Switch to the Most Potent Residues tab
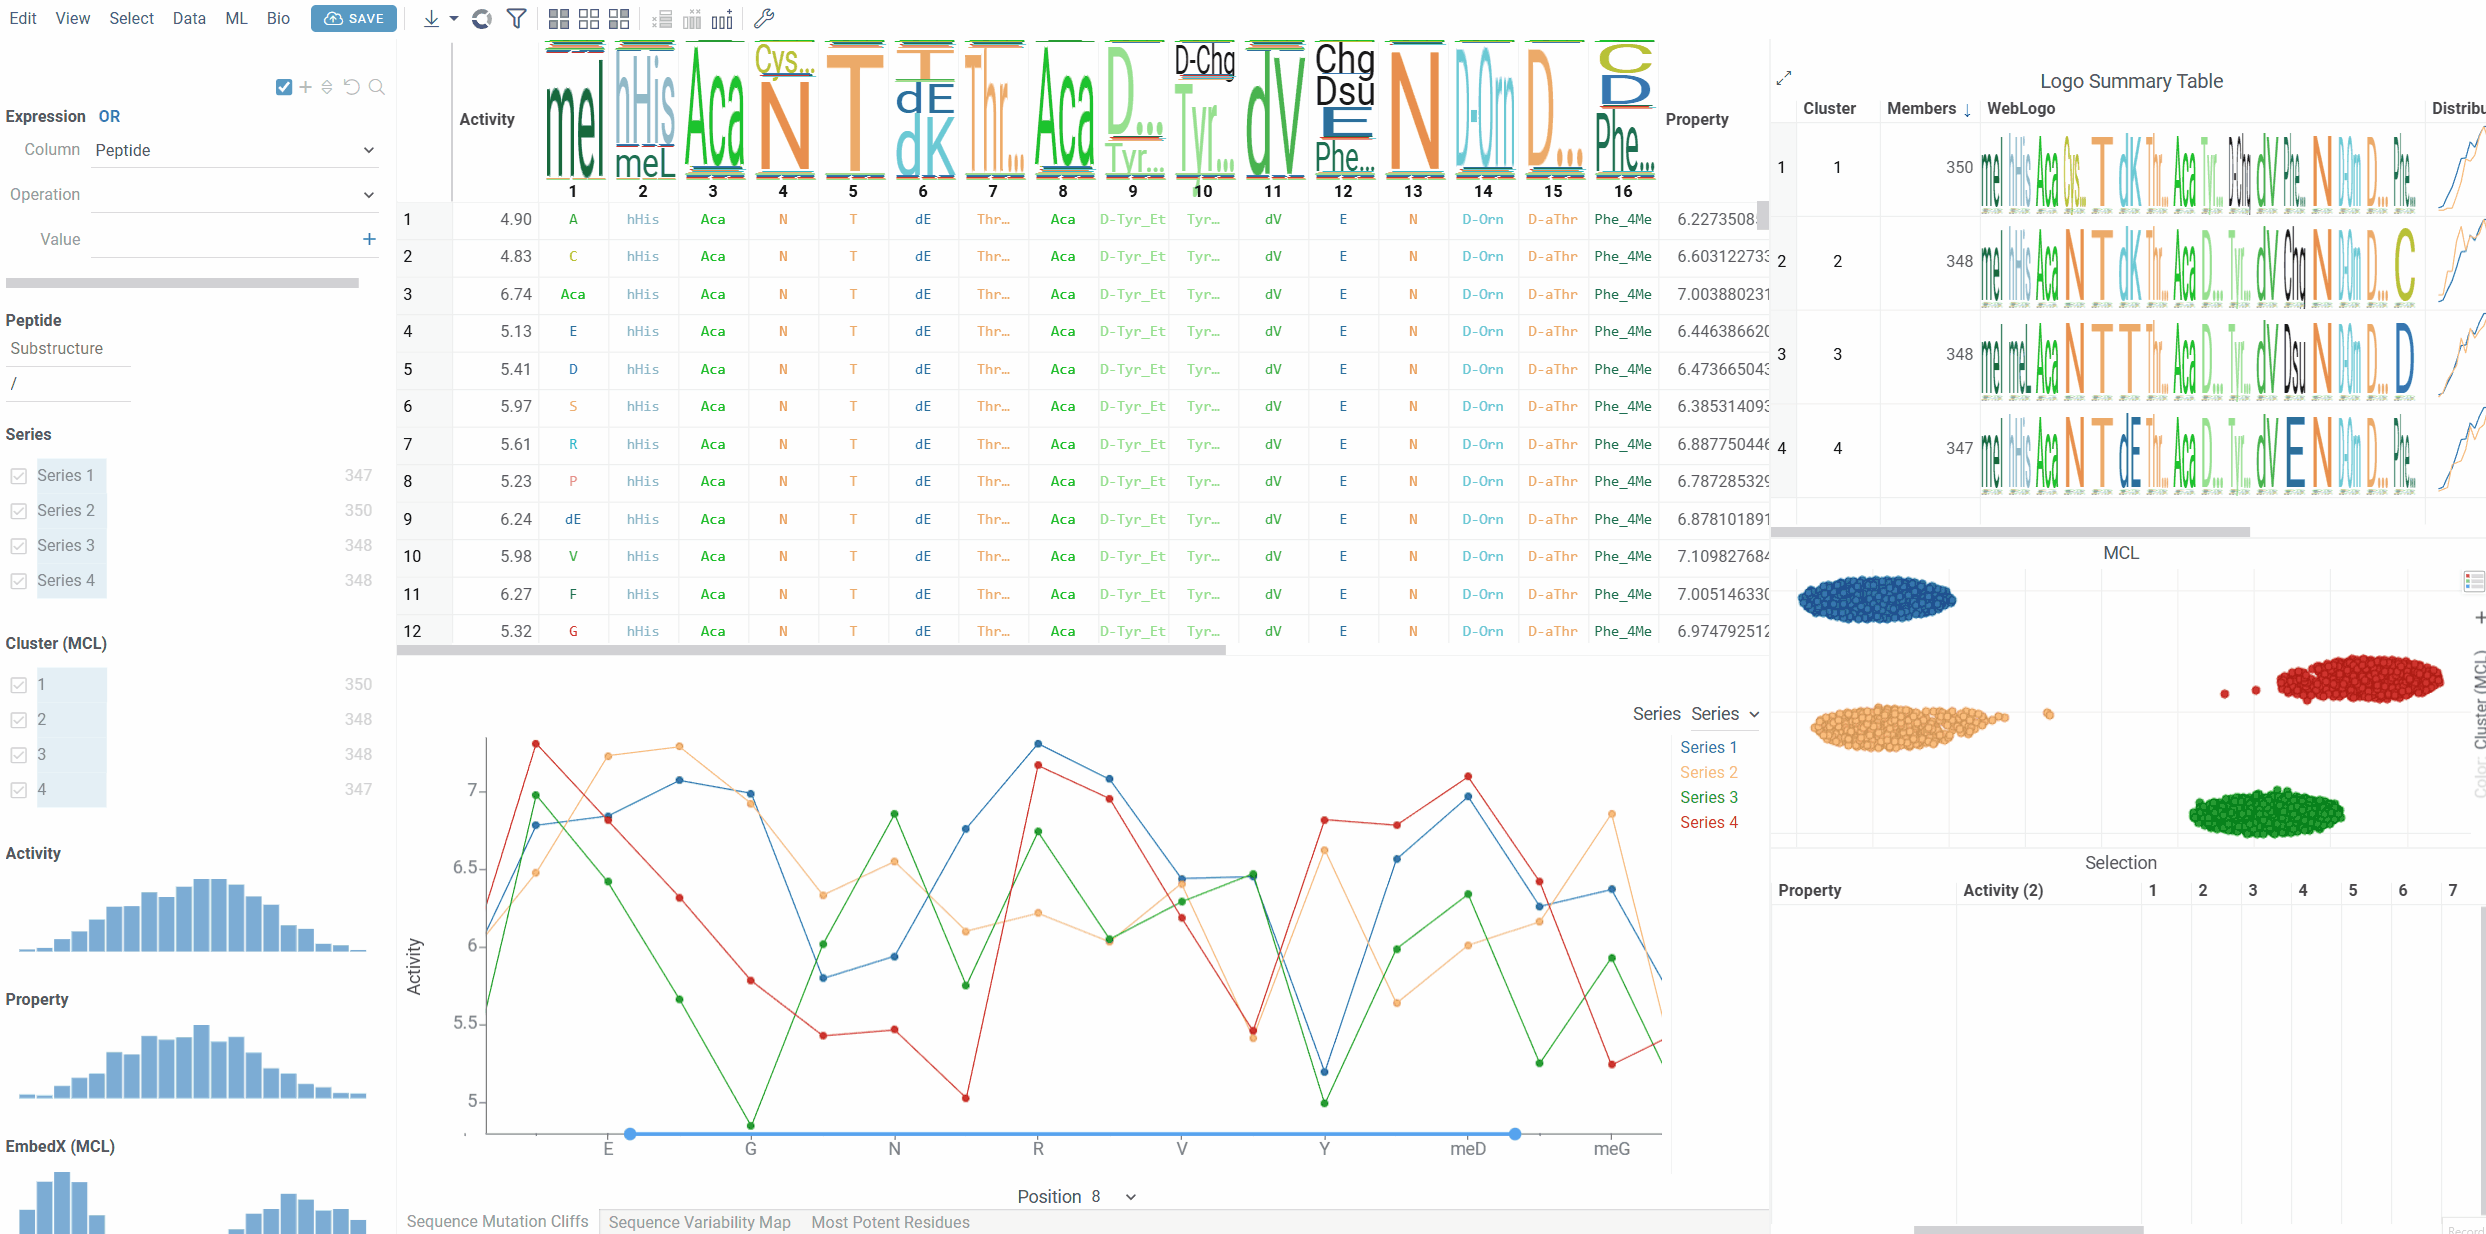The width and height of the screenshot is (2486, 1234). [890, 1222]
